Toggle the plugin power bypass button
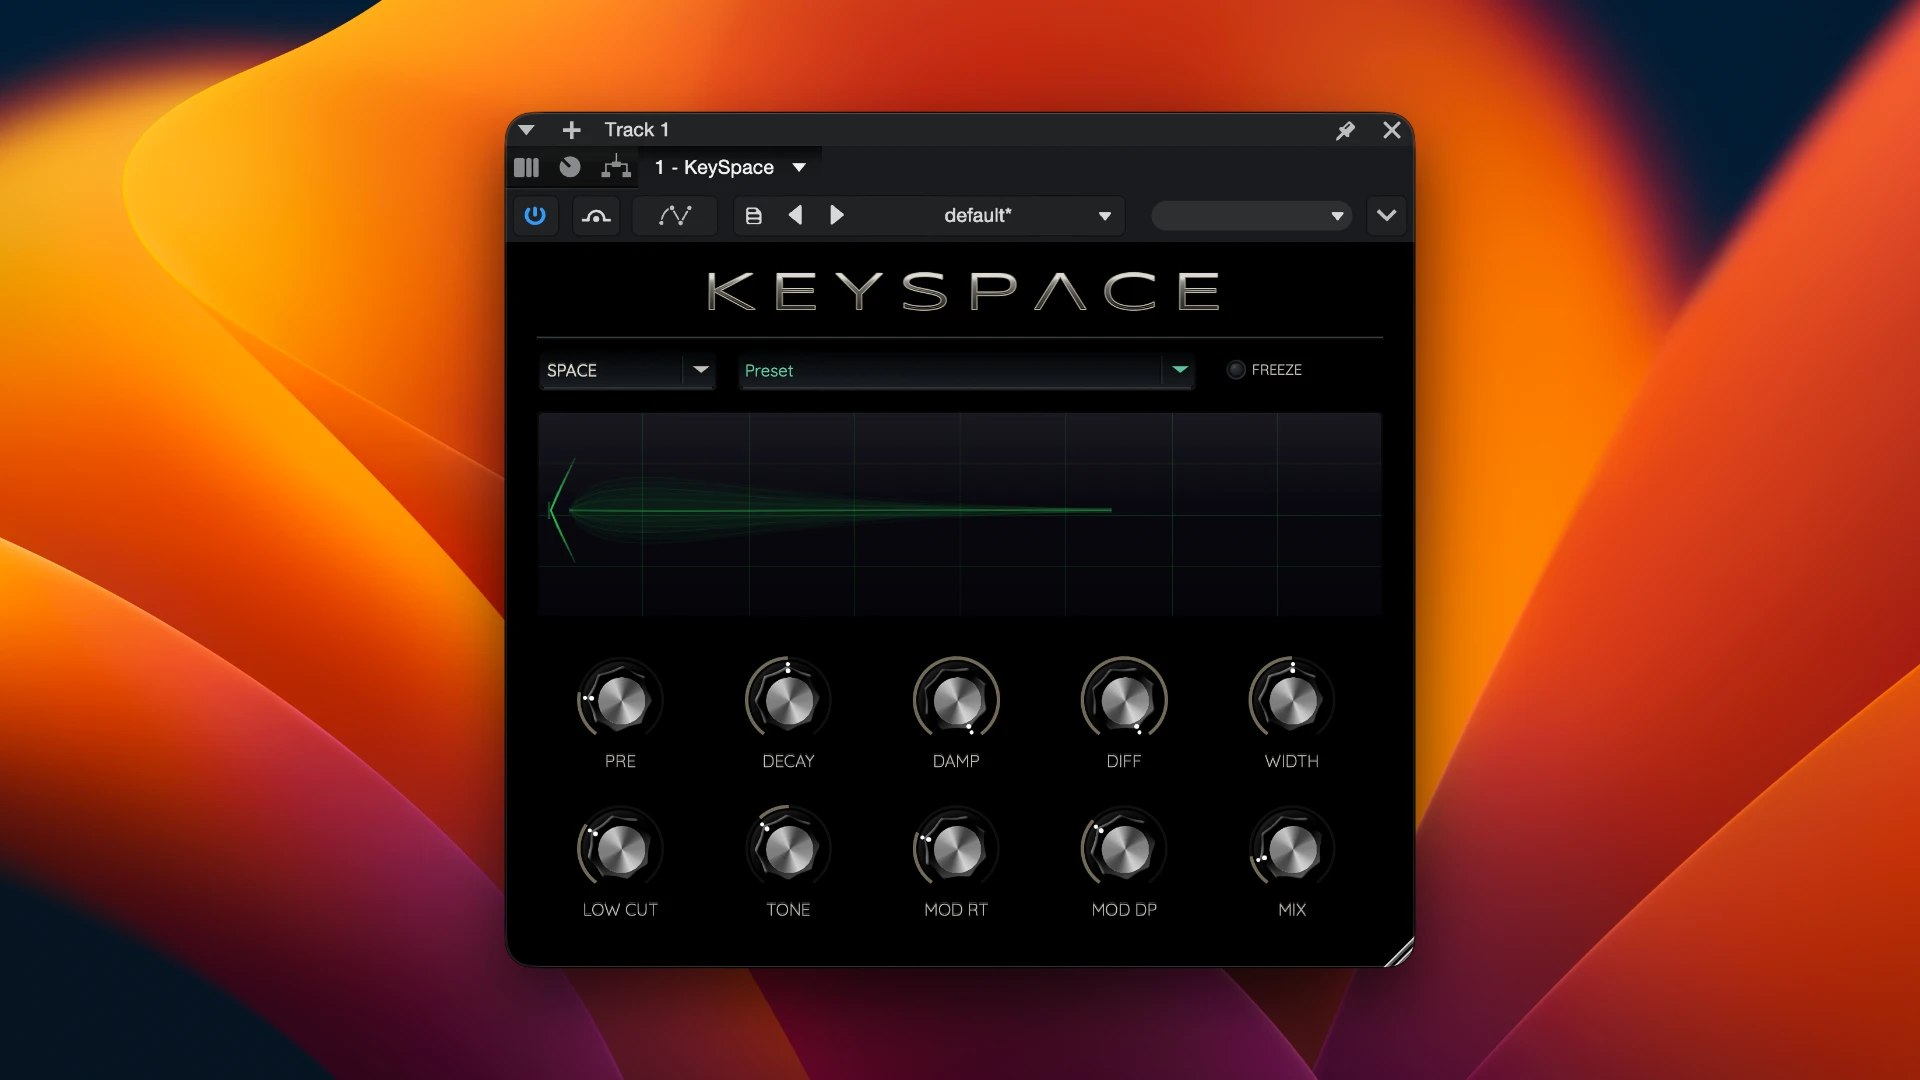Viewport: 1920px width, 1080px height. [x=535, y=215]
